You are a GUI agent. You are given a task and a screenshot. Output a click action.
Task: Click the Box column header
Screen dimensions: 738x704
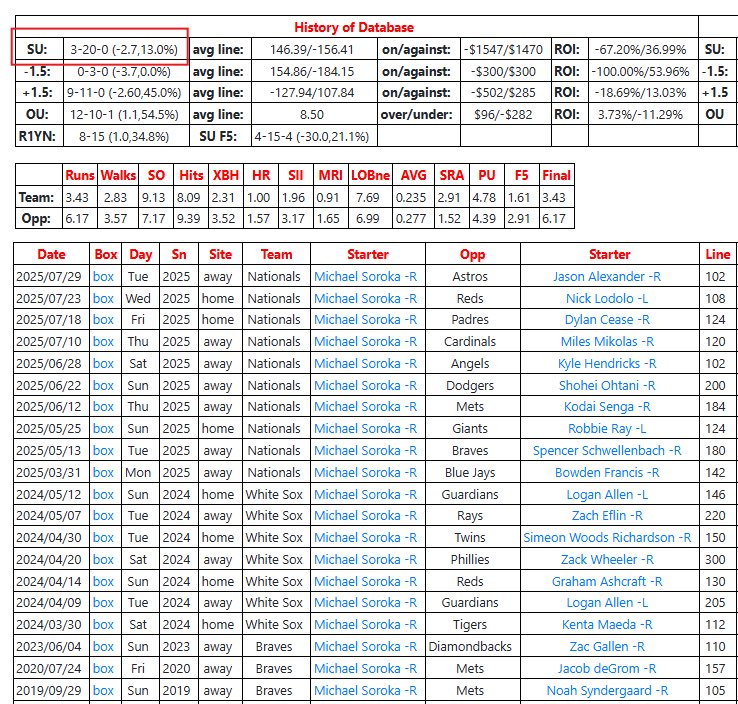click(x=105, y=254)
